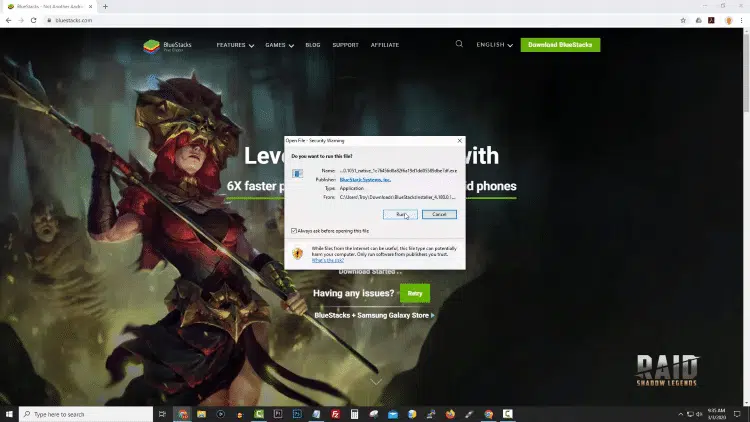This screenshot has height=422, width=750.
Task: Open the SUPPORT page
Action: 345,45
